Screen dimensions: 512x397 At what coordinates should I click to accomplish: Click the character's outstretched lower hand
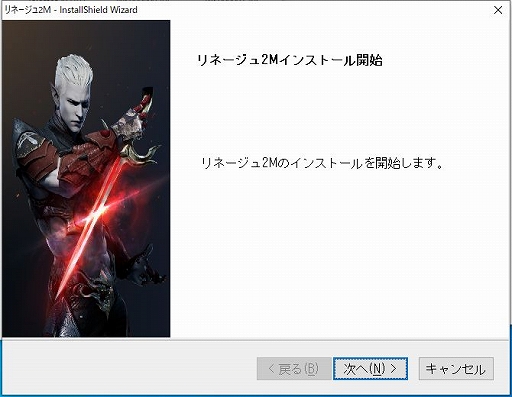click(x=147, y=270)
